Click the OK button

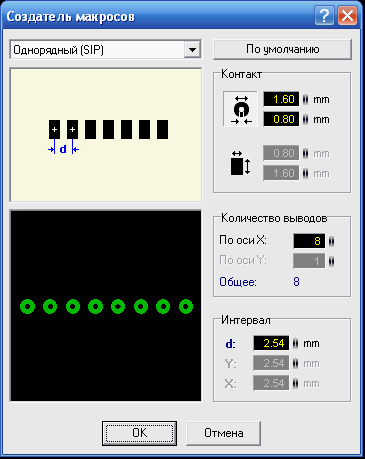tap(139, 433)
